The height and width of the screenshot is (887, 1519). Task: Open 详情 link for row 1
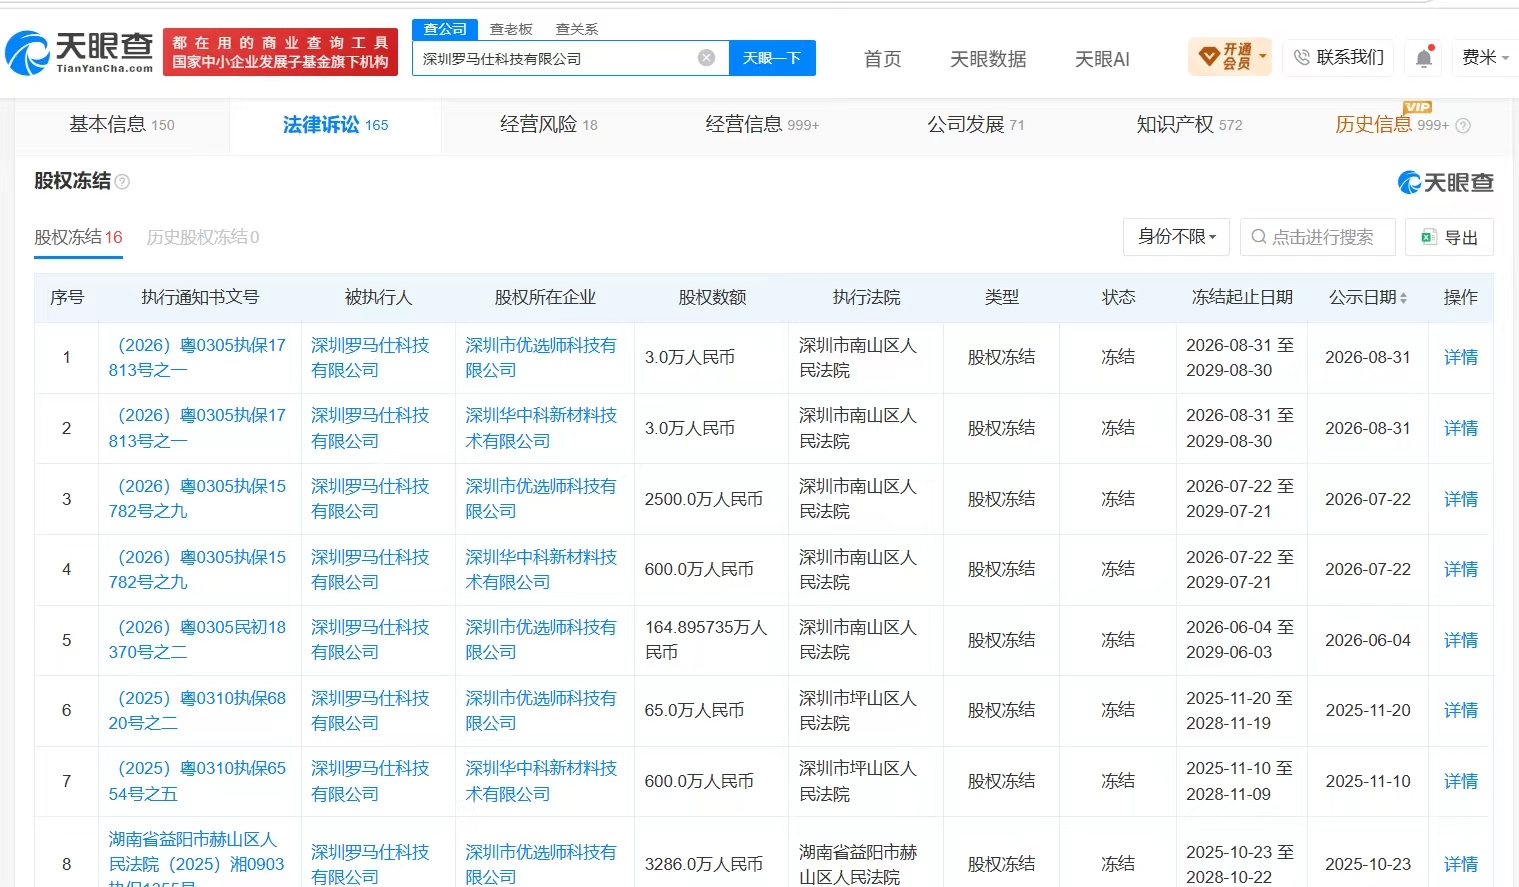click(1460, 357)
